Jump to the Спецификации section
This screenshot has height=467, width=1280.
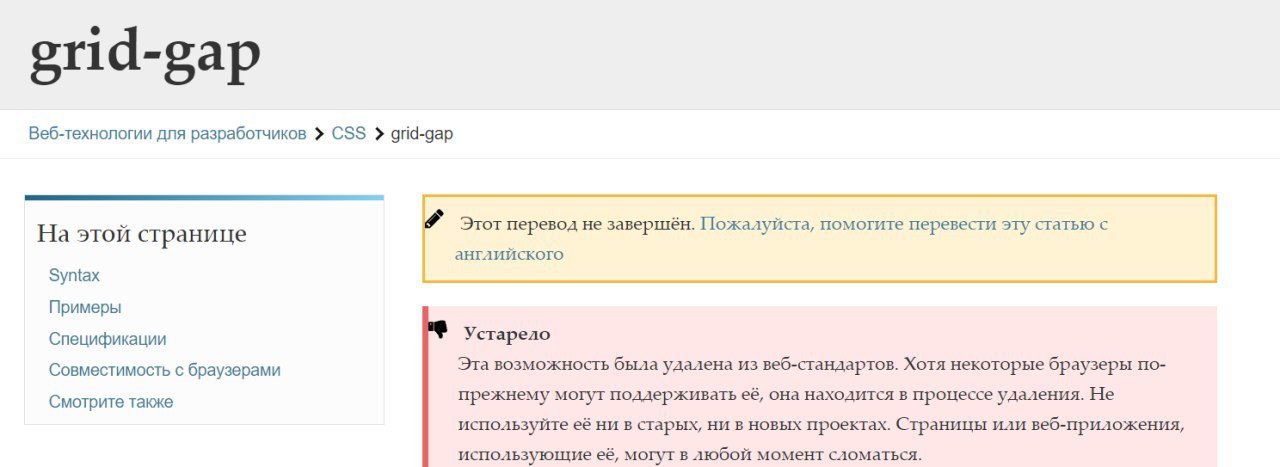click(107, 339)
